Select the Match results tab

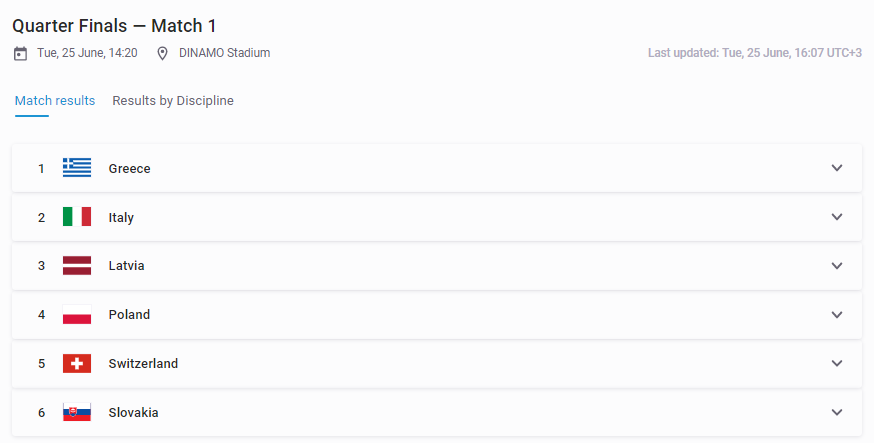[55, 101]
